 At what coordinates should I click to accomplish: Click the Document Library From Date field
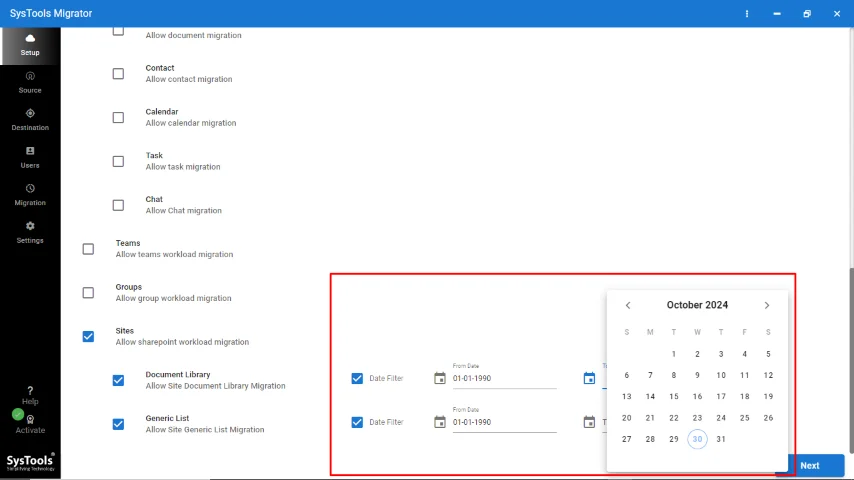tap(504, 378)
